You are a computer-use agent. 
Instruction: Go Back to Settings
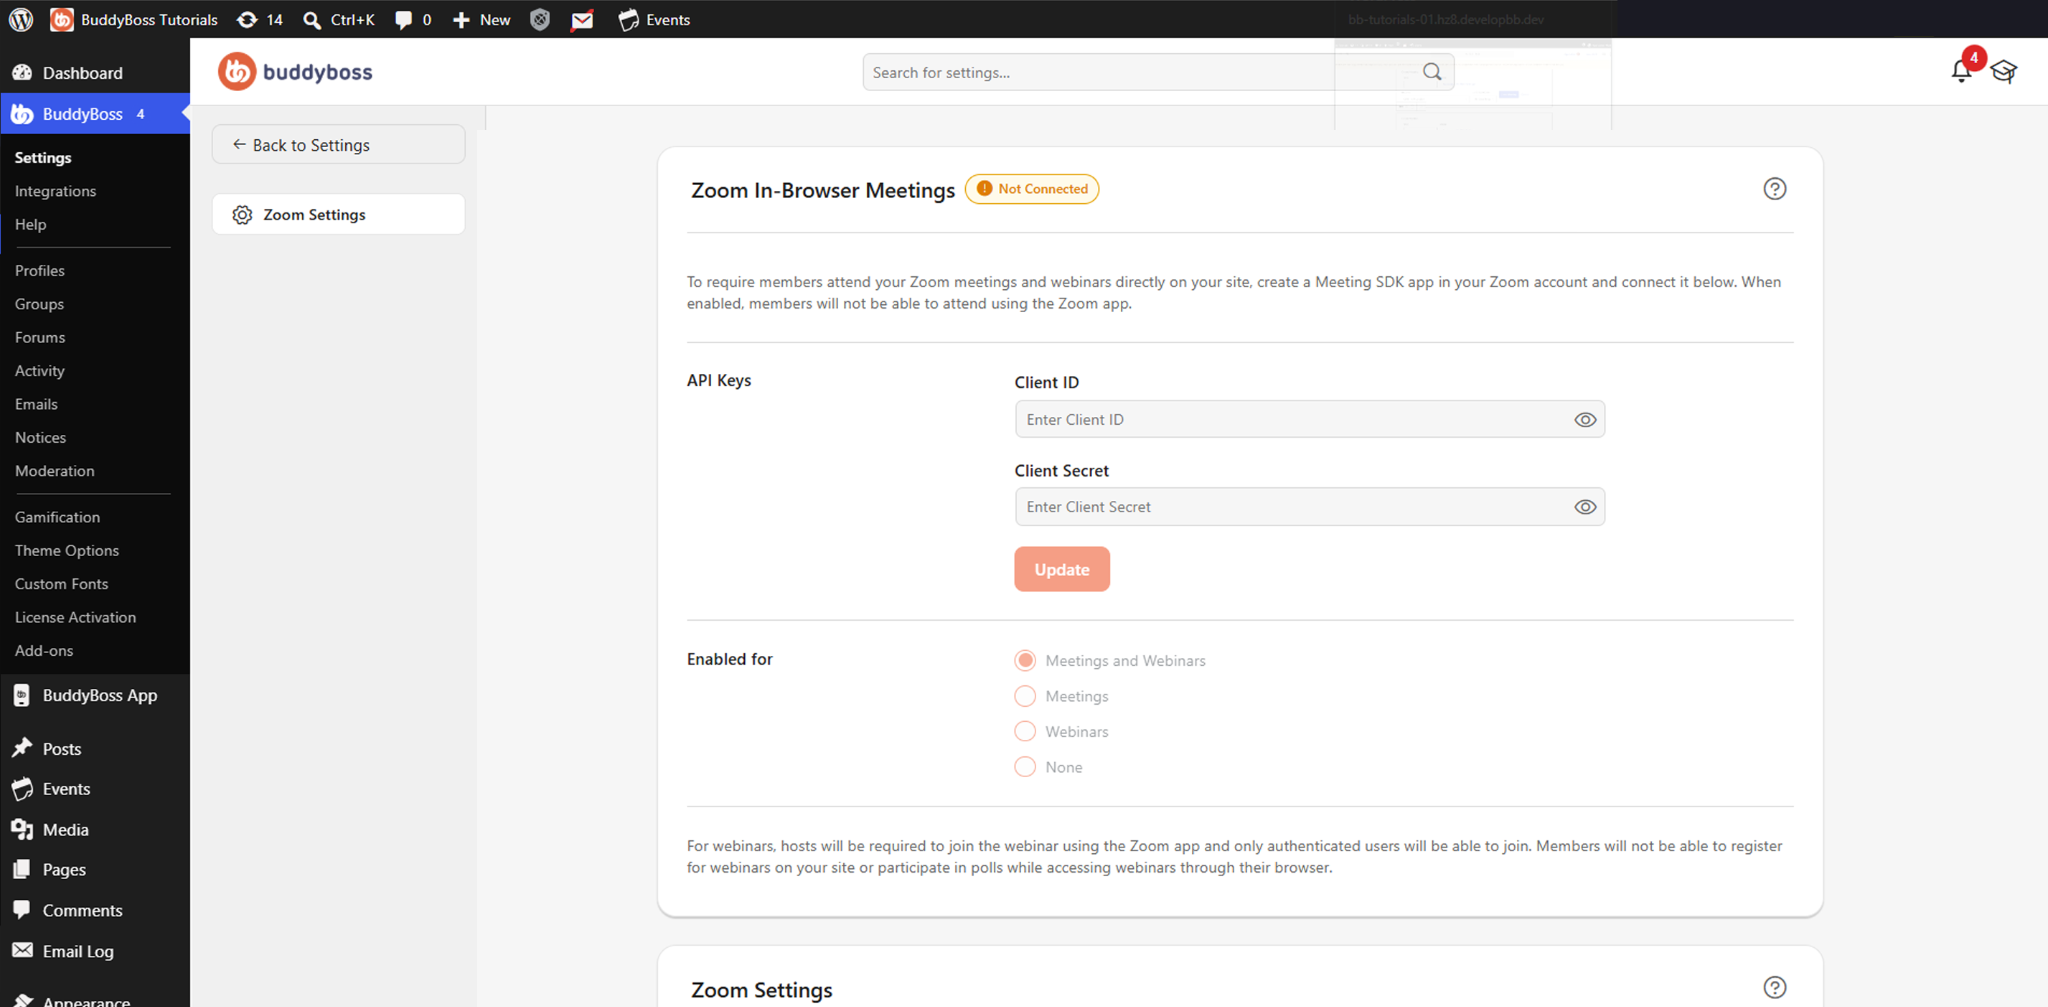point(339,145)
